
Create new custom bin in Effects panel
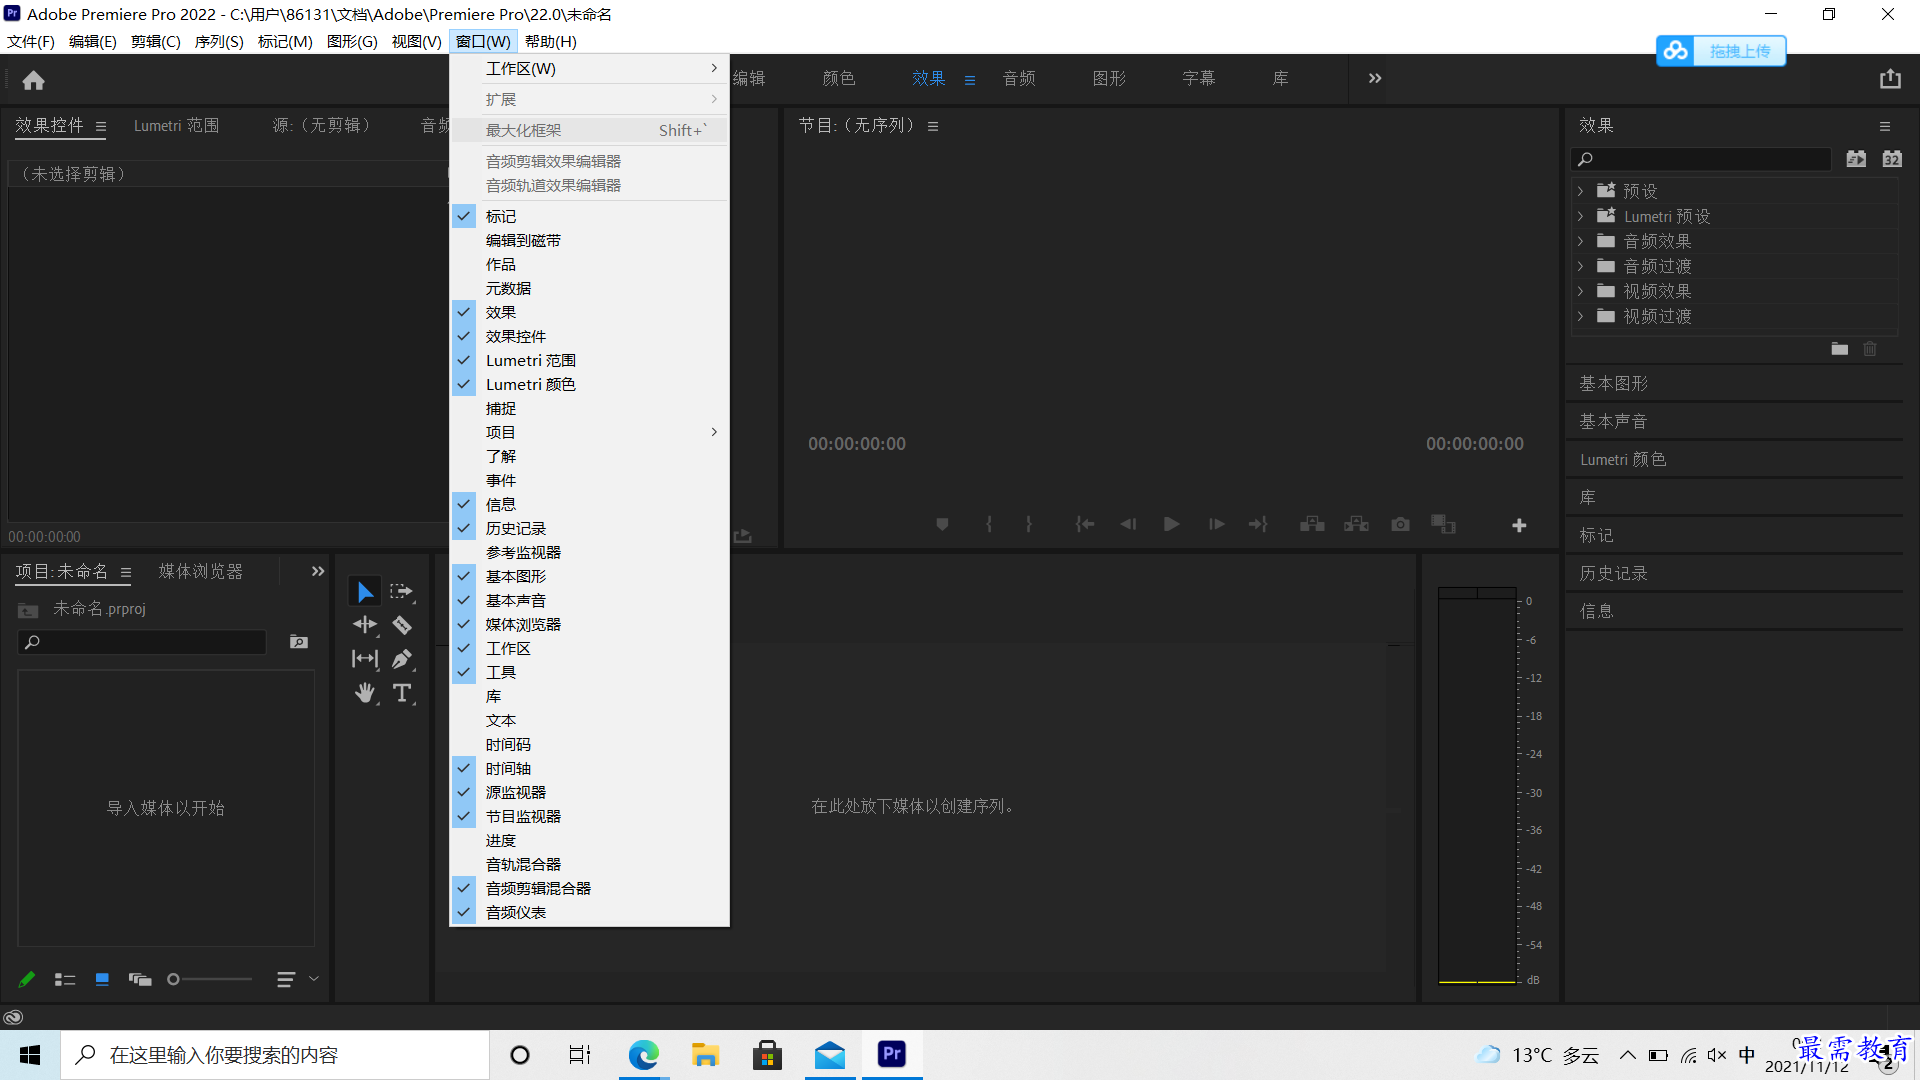1840,349
